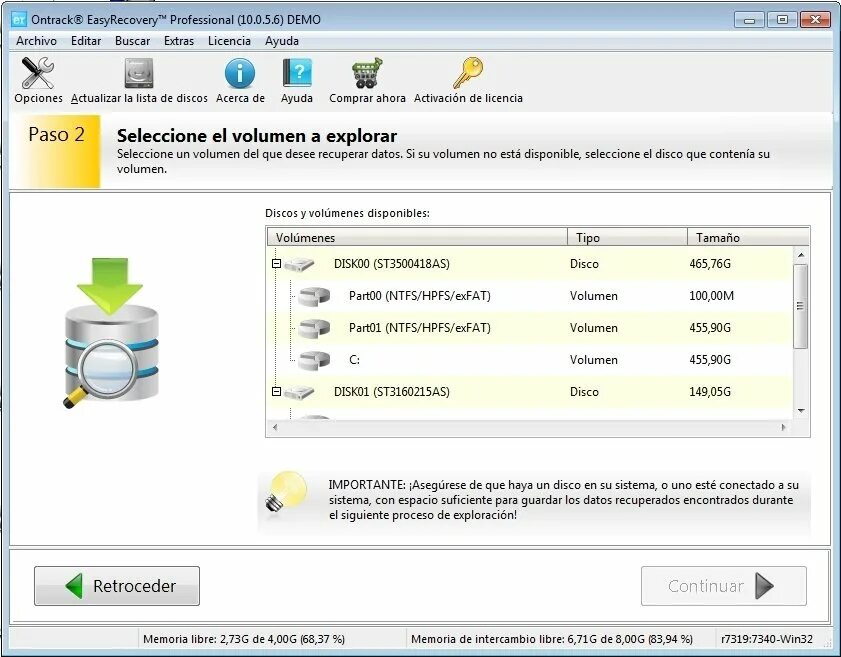
Task: Click the Retroceder button
Action: [x=117, y=586]
